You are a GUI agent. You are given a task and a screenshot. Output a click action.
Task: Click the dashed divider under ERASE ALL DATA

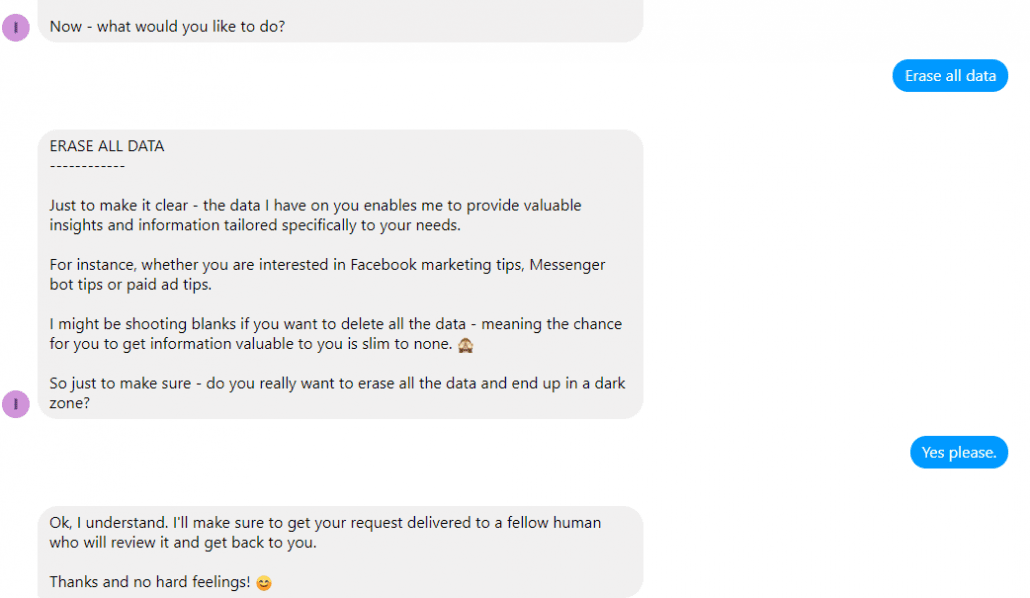[87, 166]
